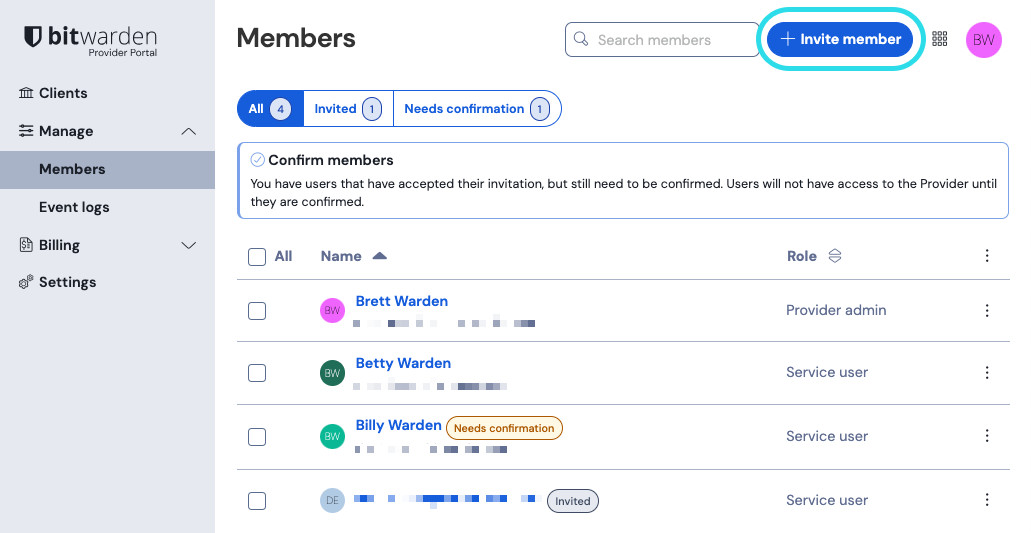Go to Event logs in sidebar

coord(74,207)
